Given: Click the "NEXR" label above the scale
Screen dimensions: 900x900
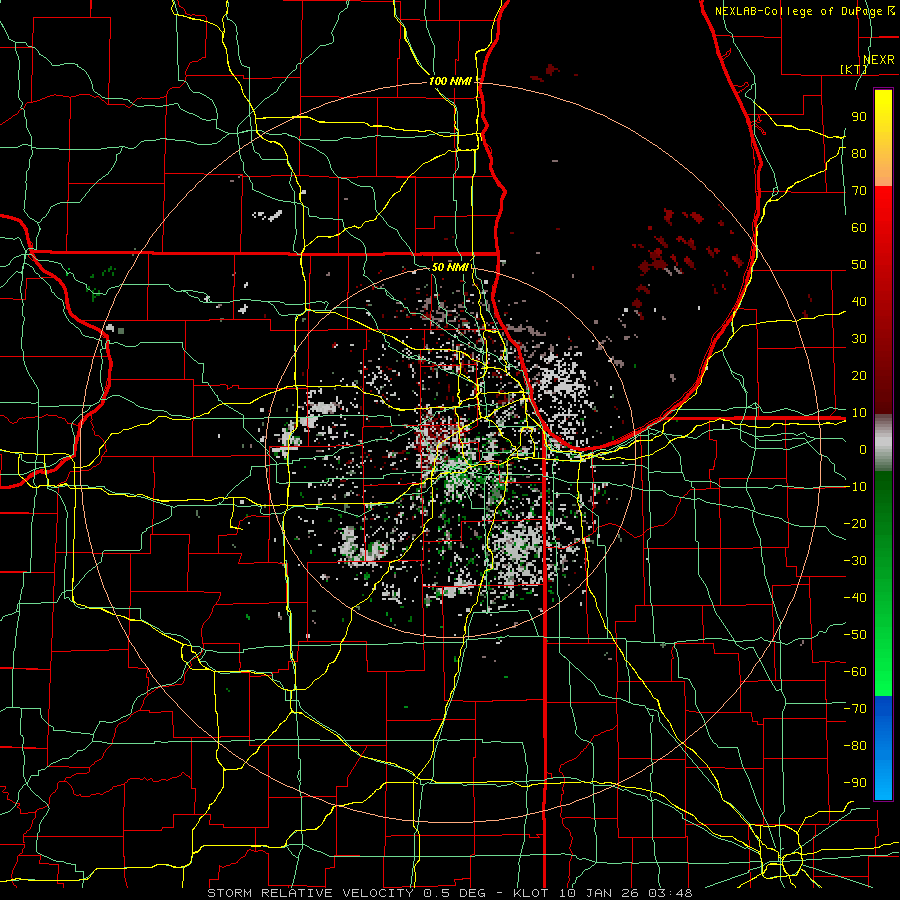Looking at the screenshot, I should [x=878, y=60].
